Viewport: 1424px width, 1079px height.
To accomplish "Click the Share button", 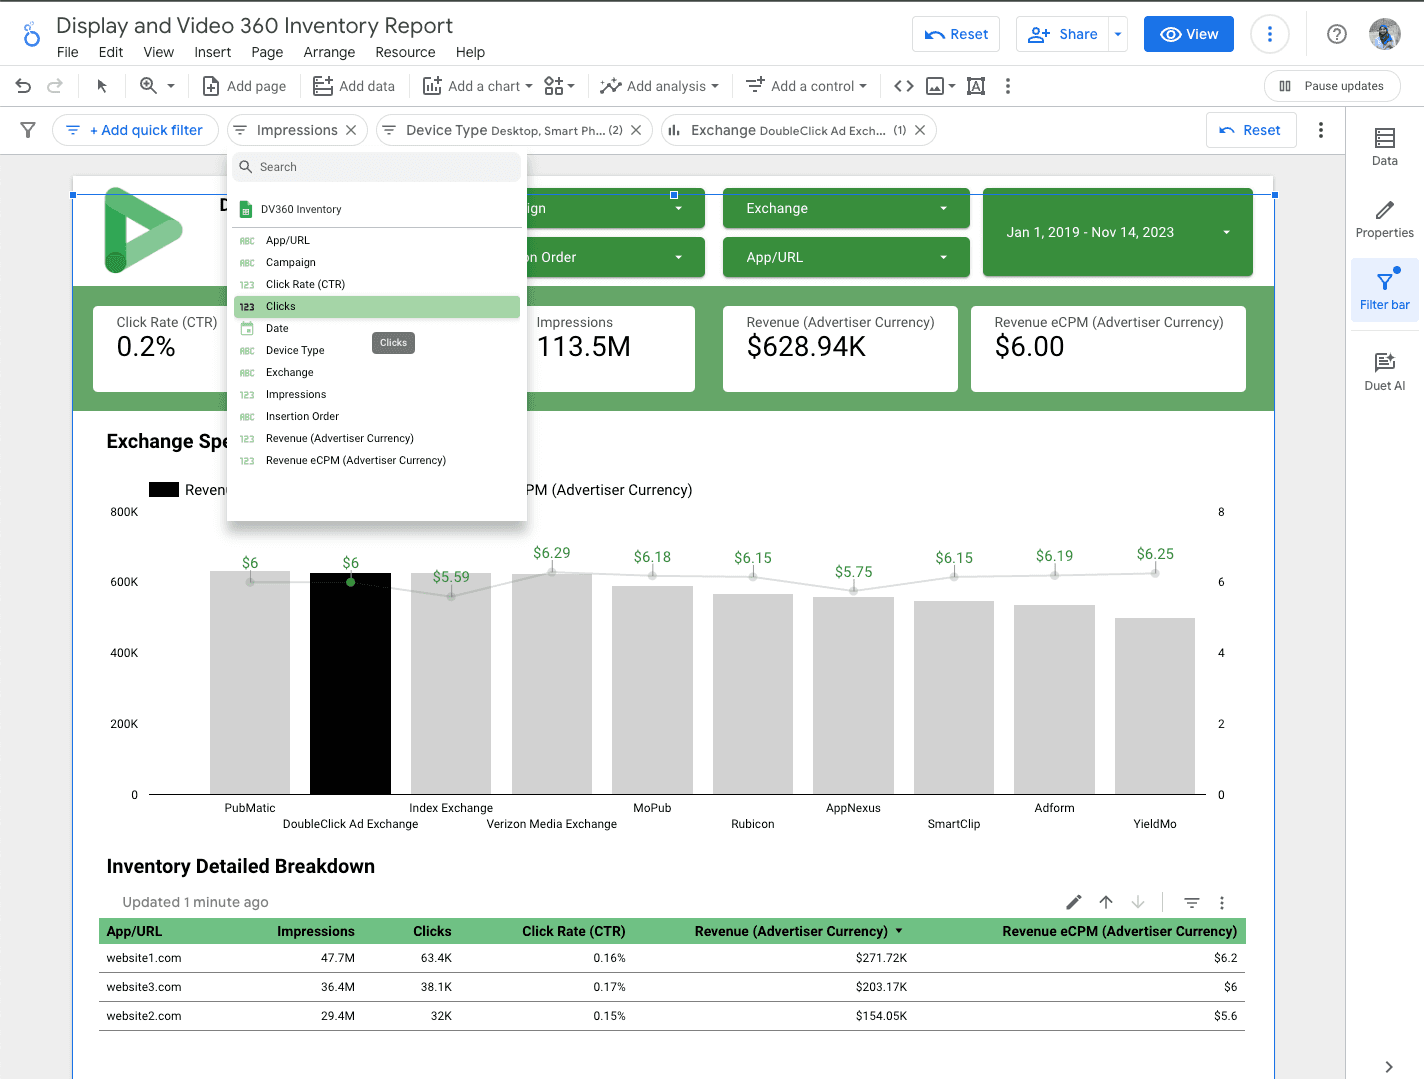I will click(x=1062, y=34).
